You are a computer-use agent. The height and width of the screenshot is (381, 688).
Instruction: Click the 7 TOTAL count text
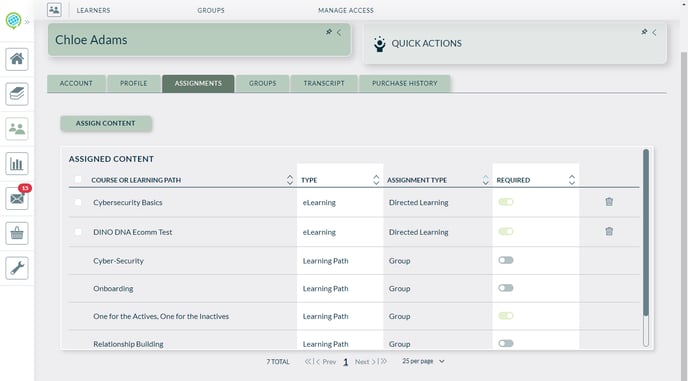(278, 362)
